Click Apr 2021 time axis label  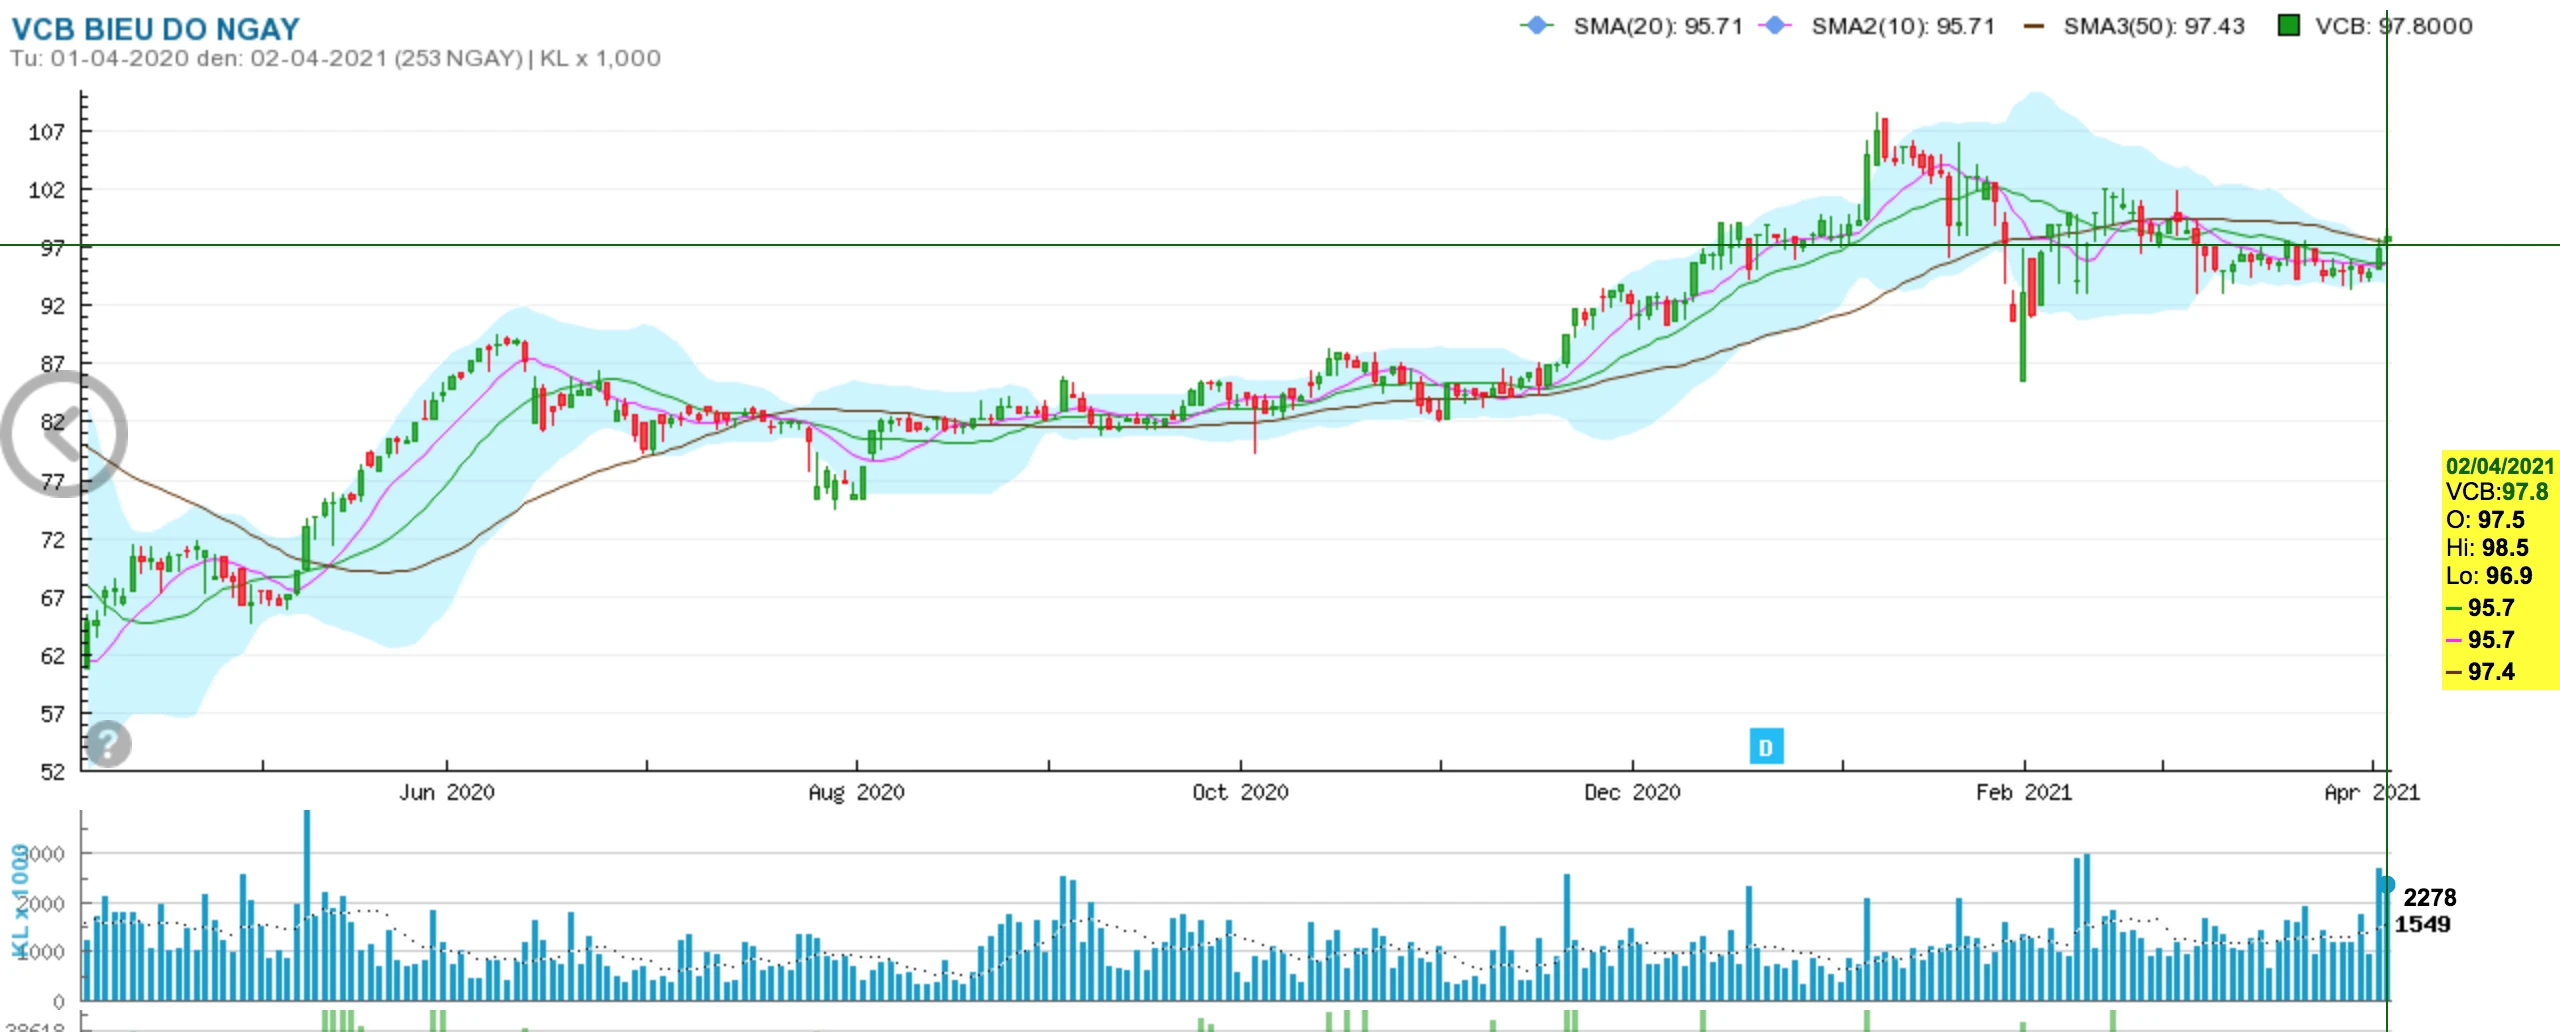click(2372, 793)
